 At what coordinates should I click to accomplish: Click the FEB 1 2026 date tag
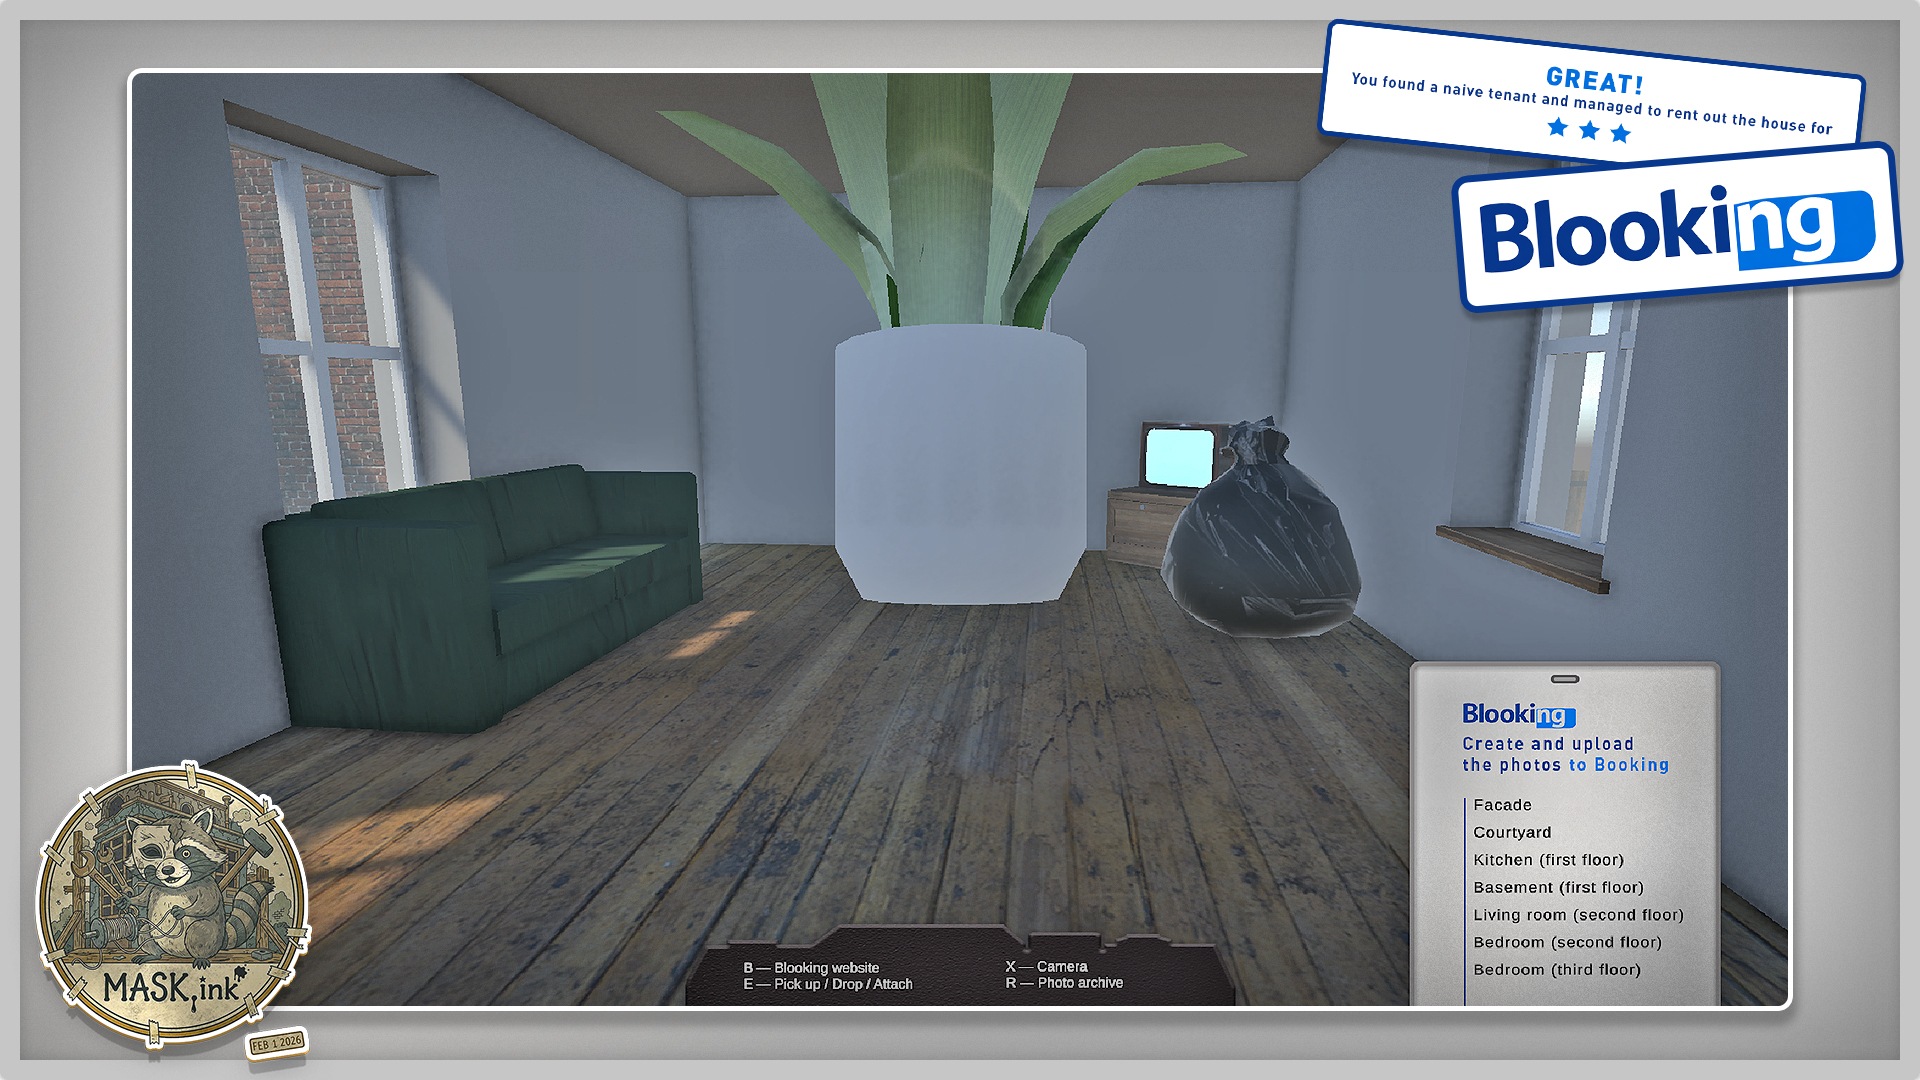pyautogui.click(x=276, y=1043)
